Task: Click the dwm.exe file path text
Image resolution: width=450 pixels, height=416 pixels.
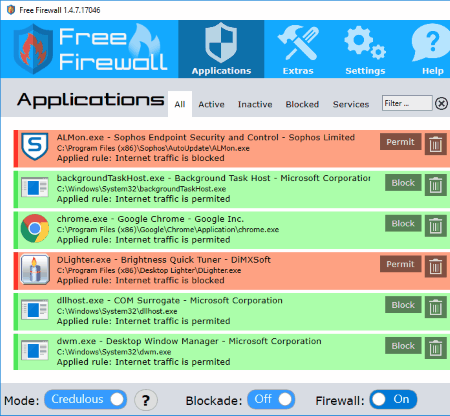Action: point(114,352)
